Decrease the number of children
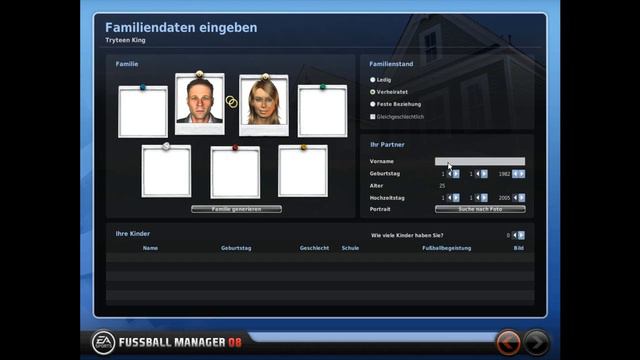Image resolution: width=640 pixels, height=360 pixels. [x=515, y=236]
